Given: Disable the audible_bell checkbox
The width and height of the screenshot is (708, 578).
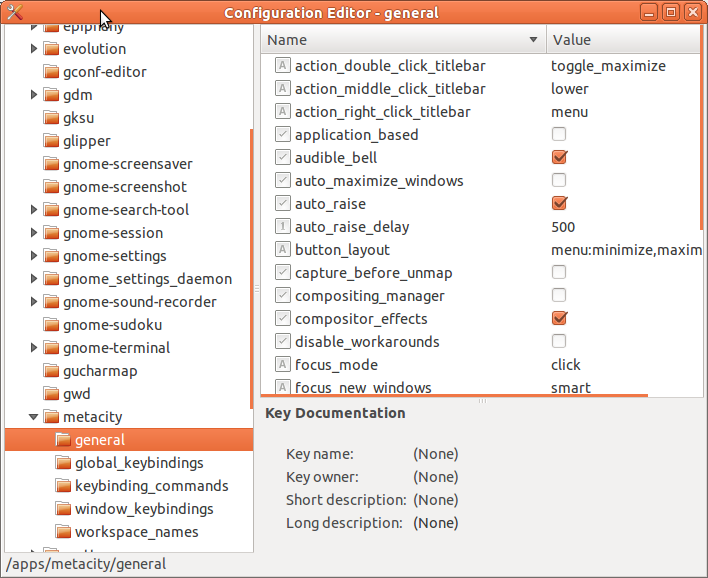Looking at the screenshot, I should pyautogui.click(x=559, y=158).
